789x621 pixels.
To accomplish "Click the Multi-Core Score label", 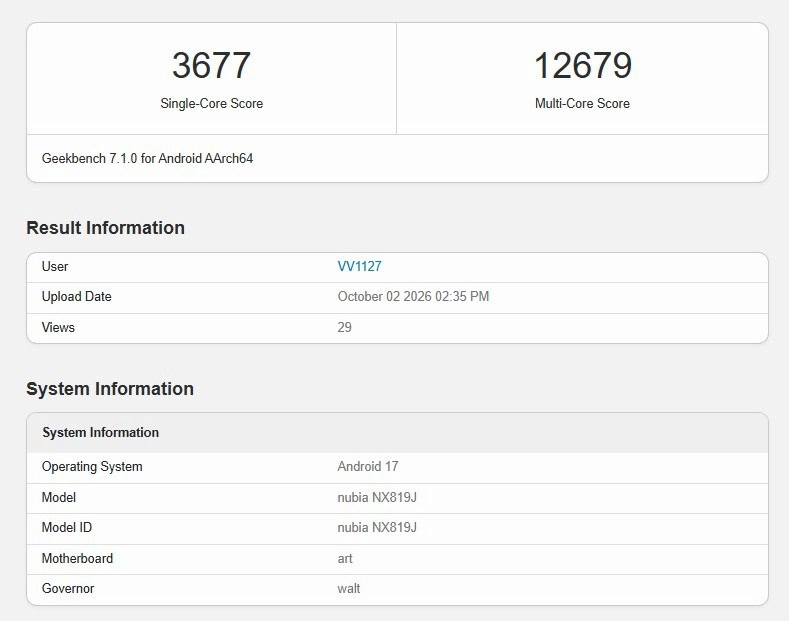I will pyautogui.click(x=582, y=103).
